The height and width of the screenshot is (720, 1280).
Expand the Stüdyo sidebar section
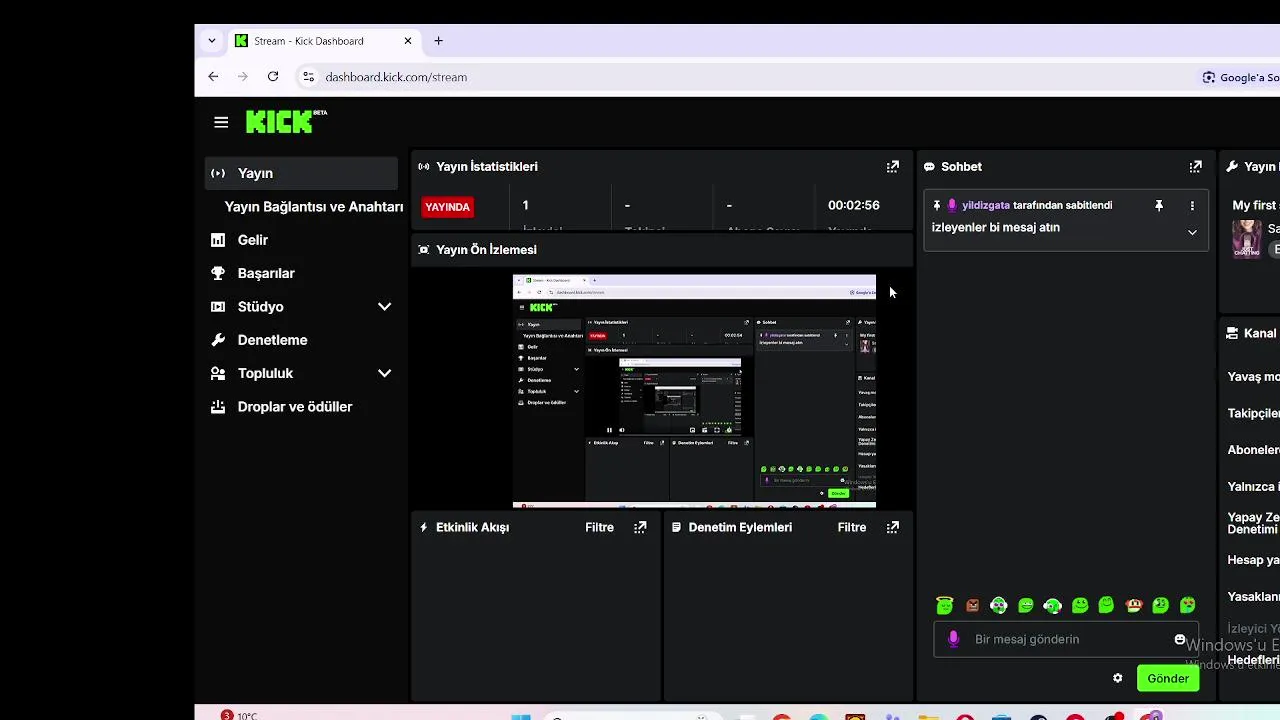[x=384, y=307]
